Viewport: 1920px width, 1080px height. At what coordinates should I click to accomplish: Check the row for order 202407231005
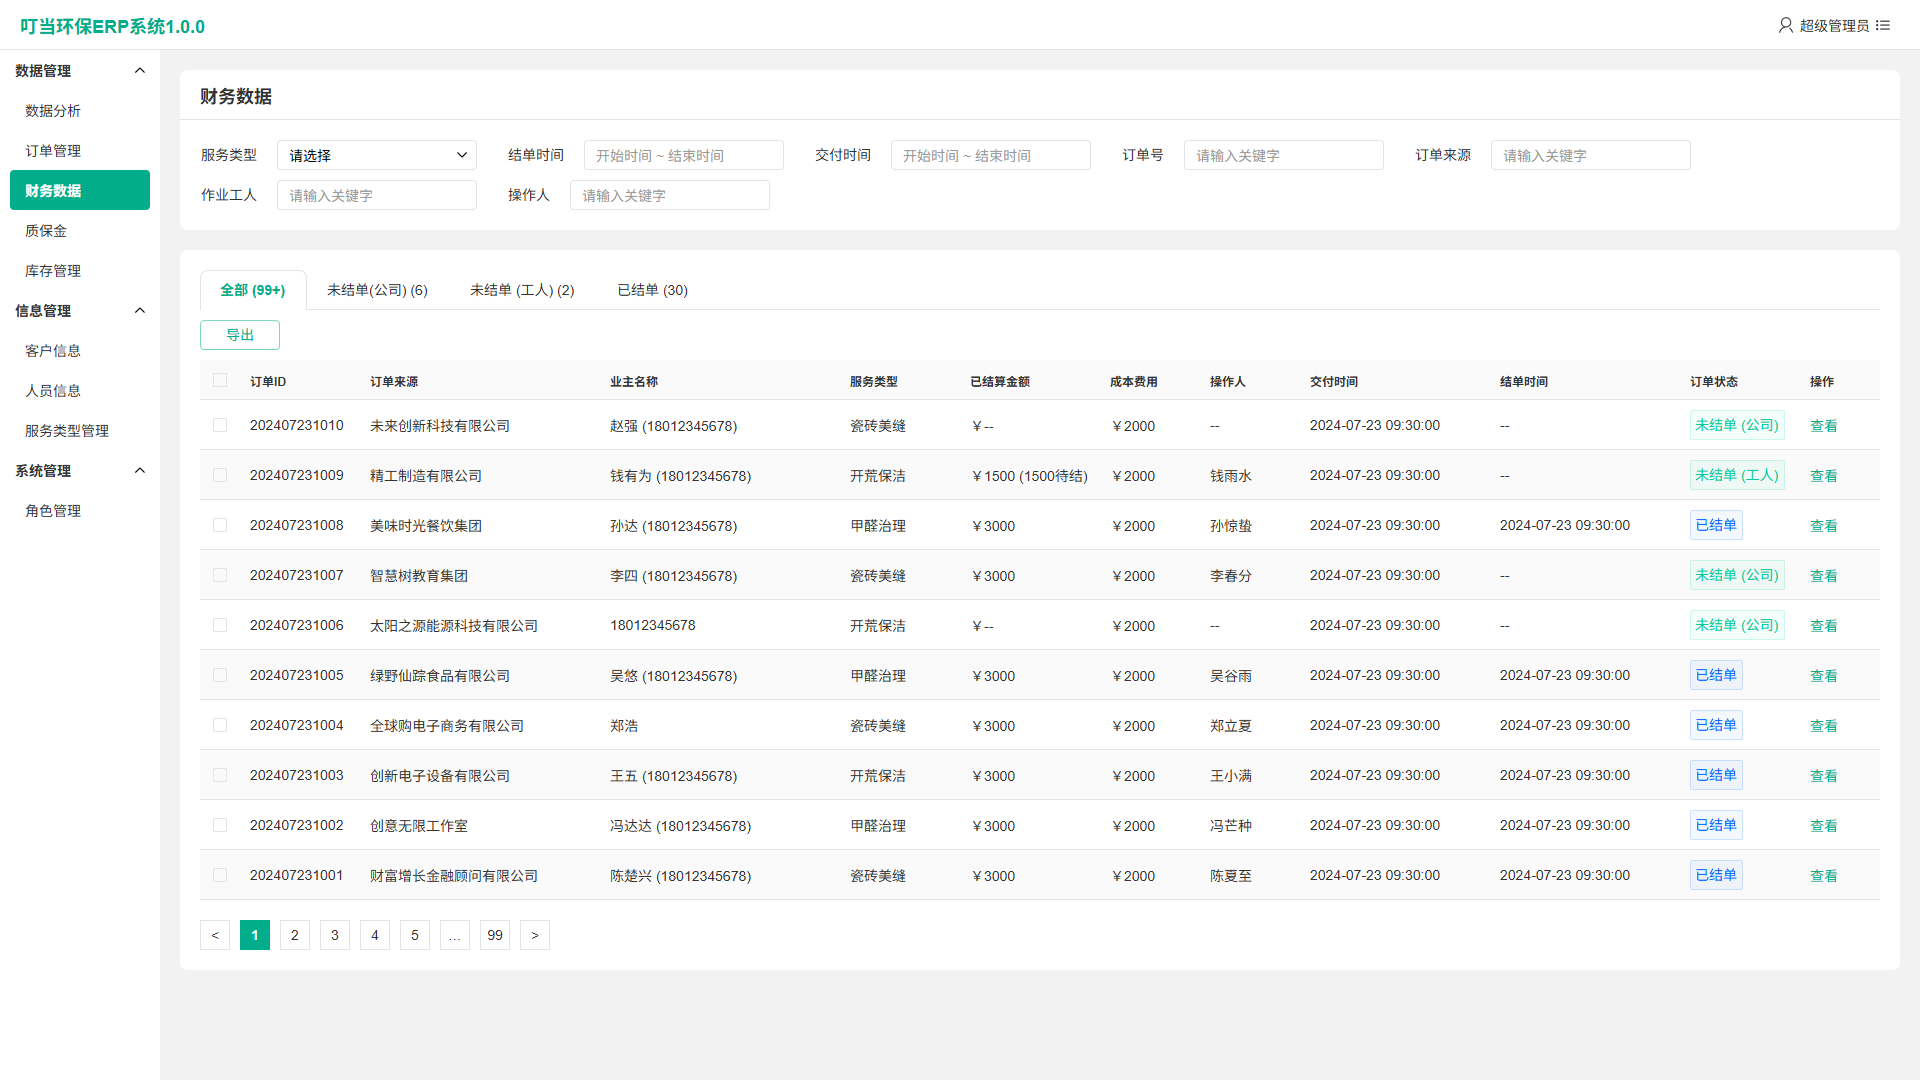coord(220,675)
